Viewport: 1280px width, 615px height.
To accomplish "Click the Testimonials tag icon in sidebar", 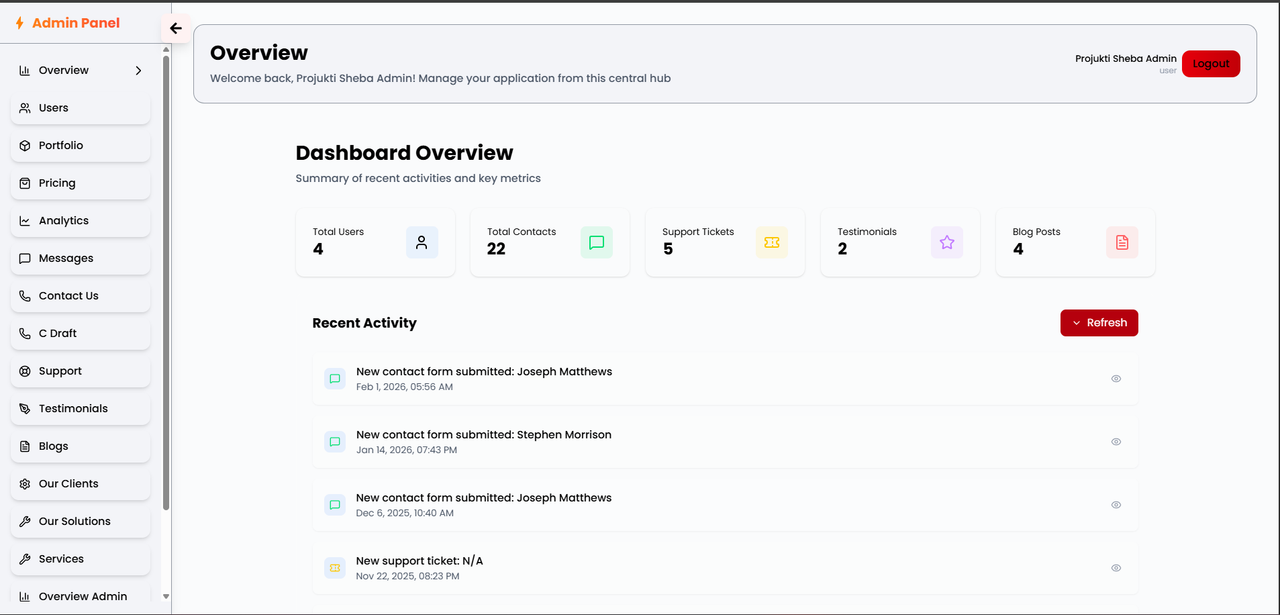I will [25, 409].
